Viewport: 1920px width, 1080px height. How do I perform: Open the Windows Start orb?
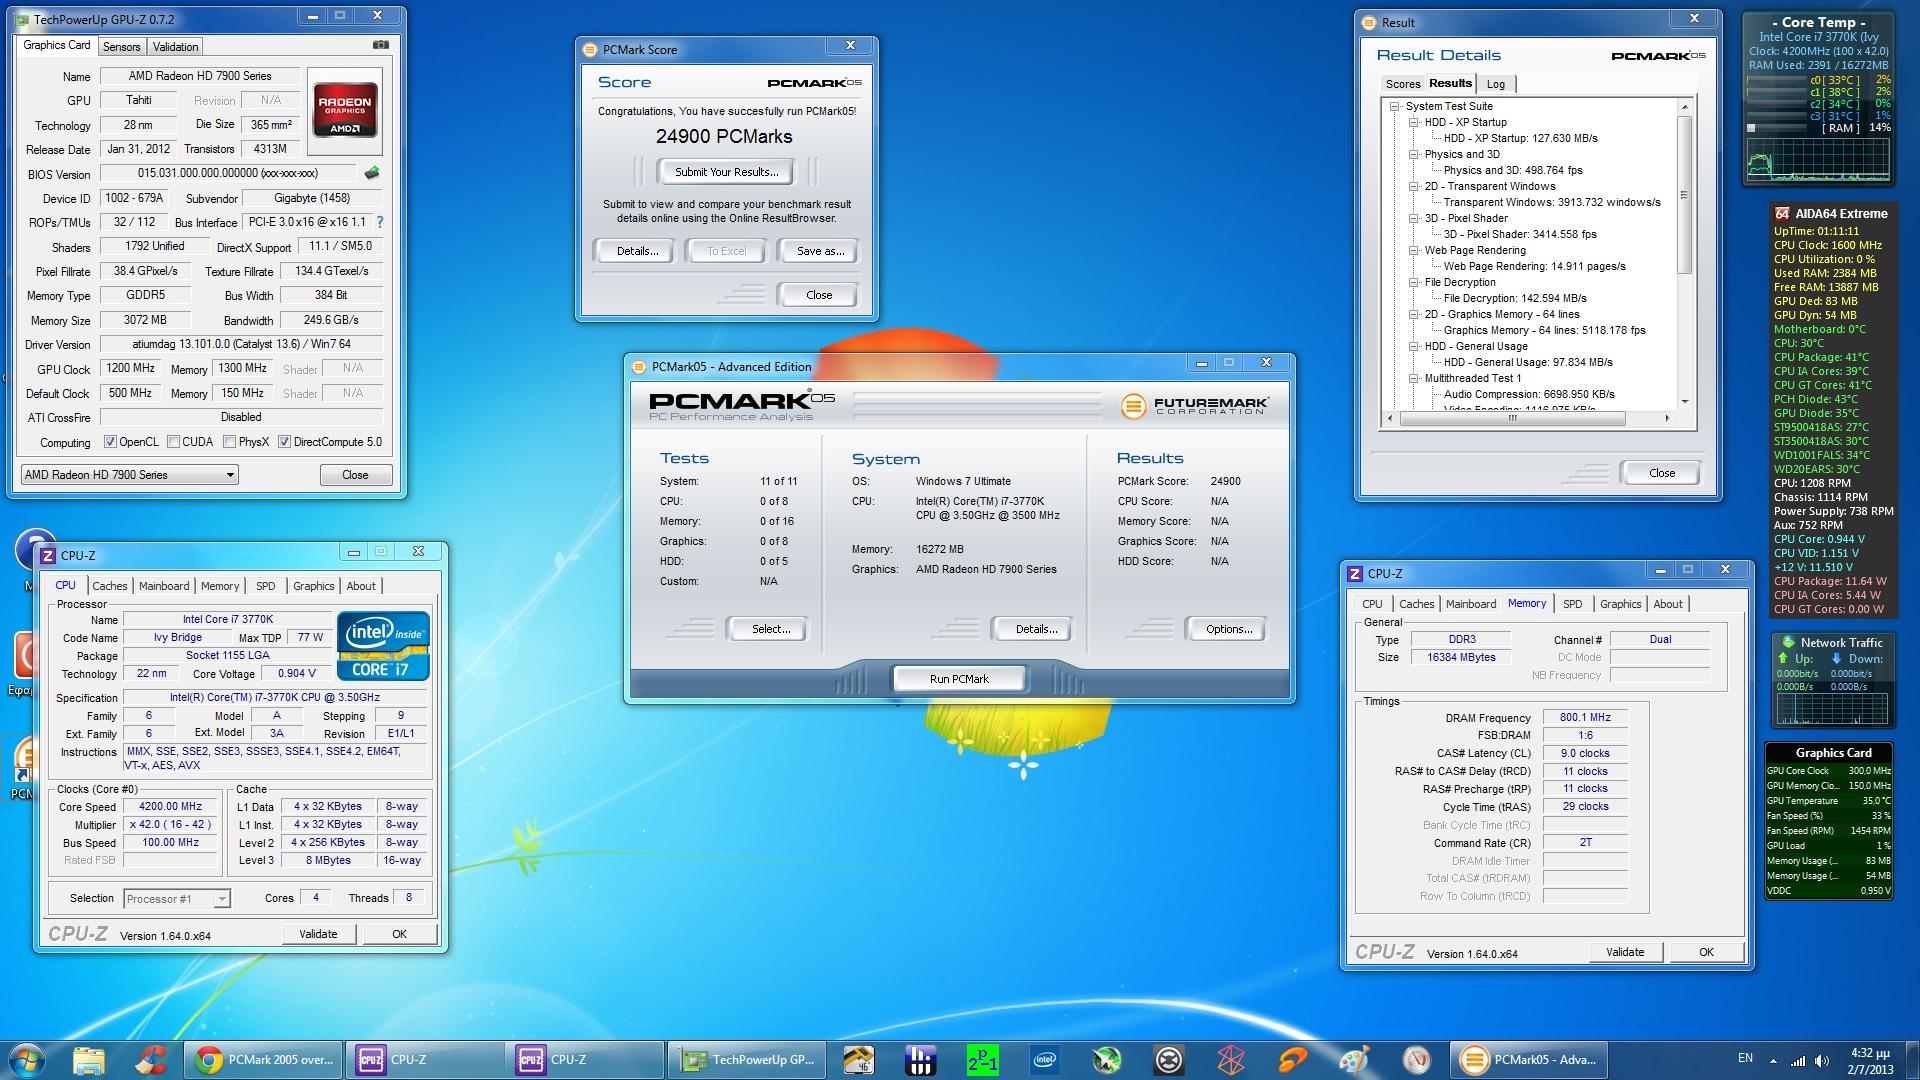[27, 1059]
